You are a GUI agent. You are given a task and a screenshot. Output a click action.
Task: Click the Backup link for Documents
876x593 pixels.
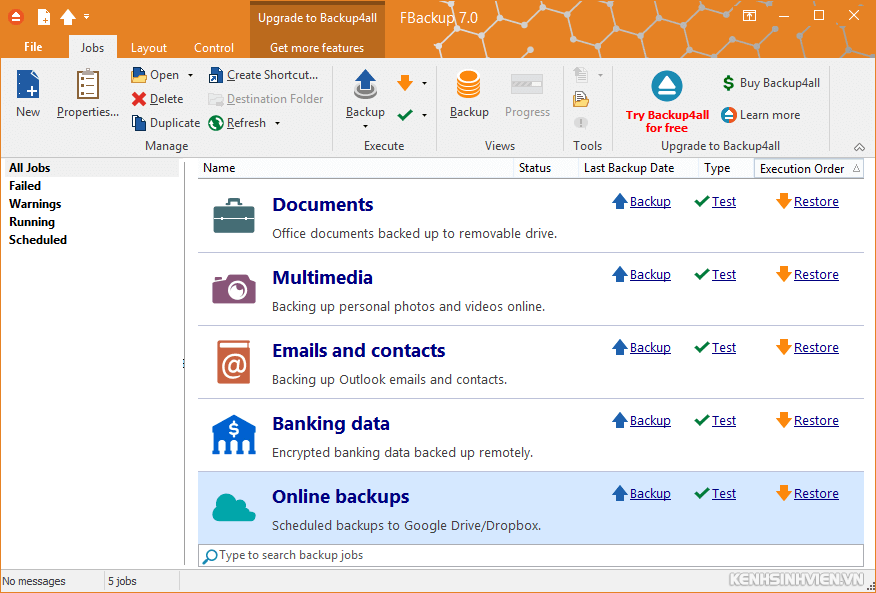650,202
